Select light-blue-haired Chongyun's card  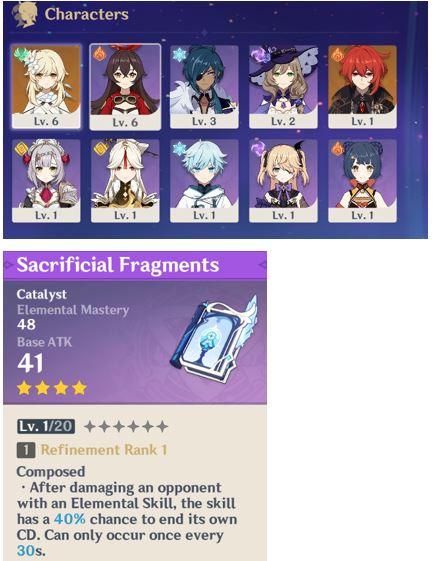[x=204, y=181]
